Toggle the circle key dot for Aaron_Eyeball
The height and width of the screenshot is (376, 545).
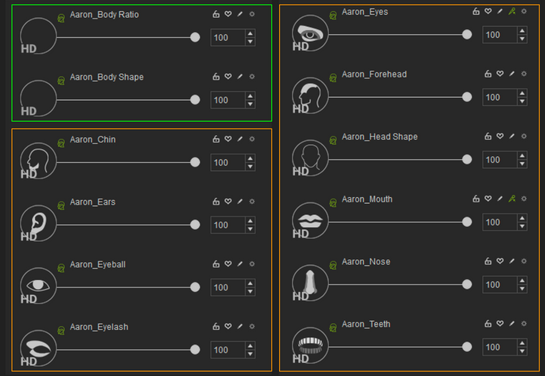[x=252, y=264]
